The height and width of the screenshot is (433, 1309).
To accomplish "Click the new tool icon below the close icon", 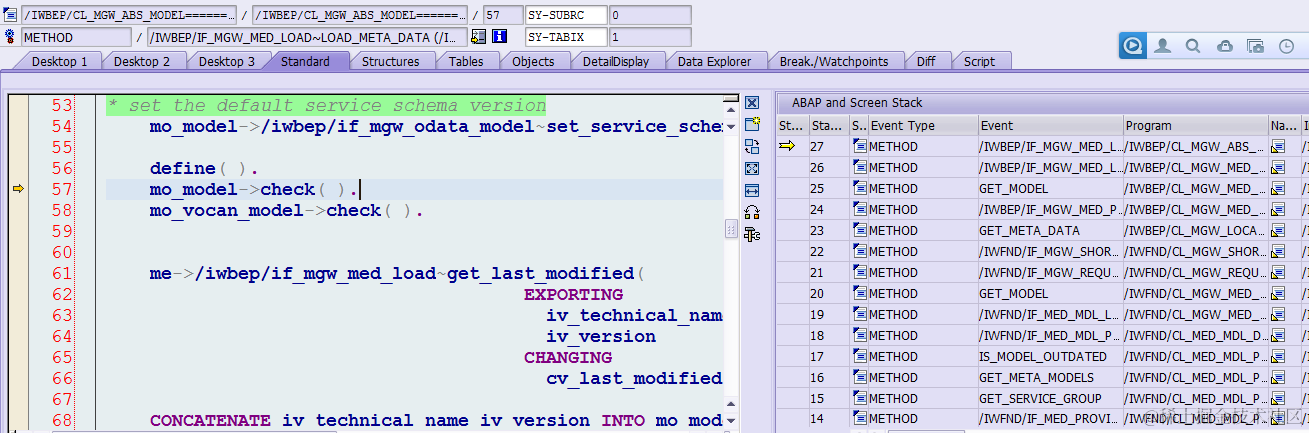I will click(x=752, y=124).
